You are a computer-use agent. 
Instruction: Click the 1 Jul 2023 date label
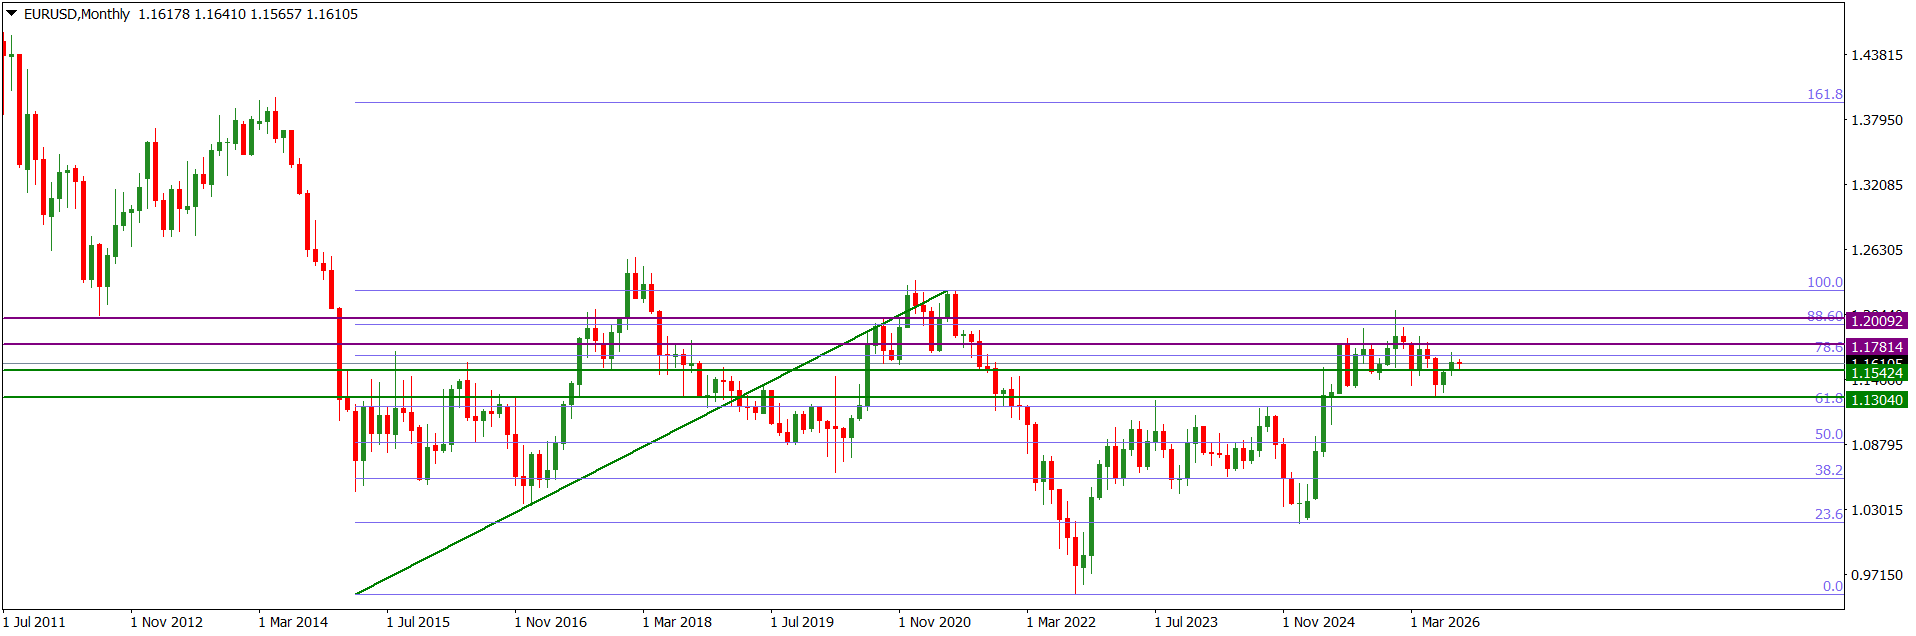1186,622
